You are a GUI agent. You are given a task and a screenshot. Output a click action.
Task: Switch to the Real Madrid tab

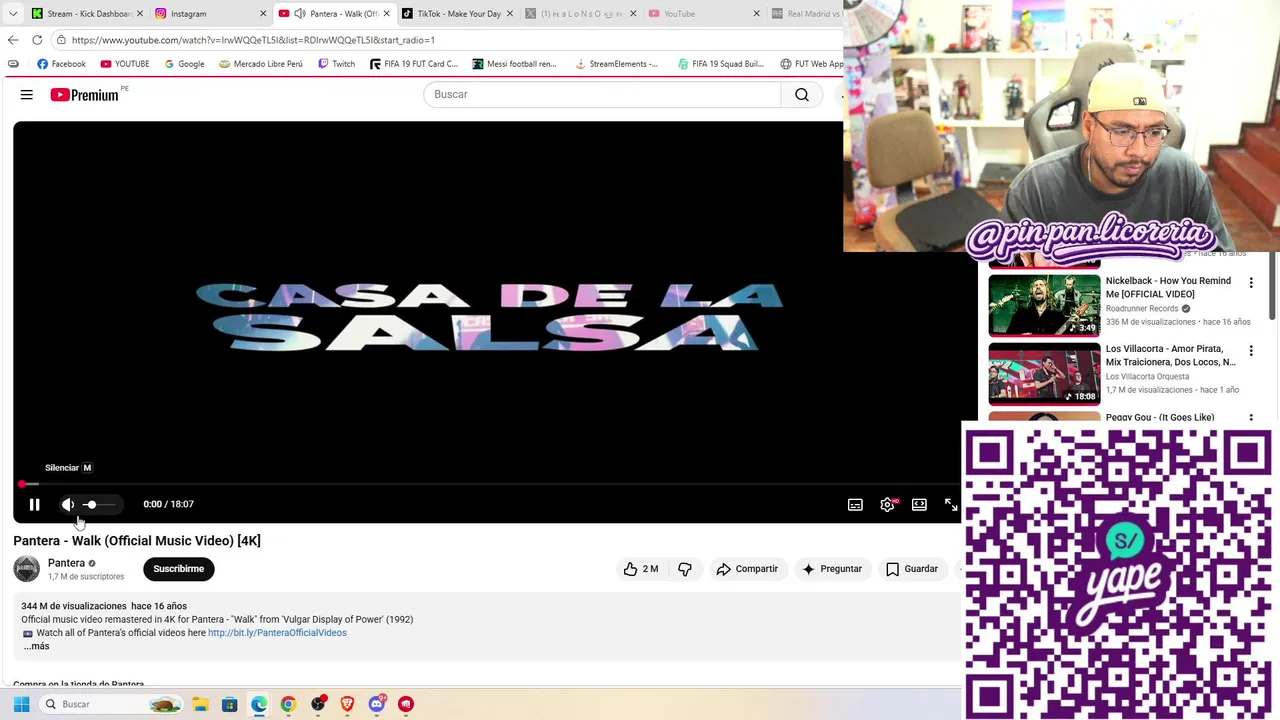click(806, 14)
